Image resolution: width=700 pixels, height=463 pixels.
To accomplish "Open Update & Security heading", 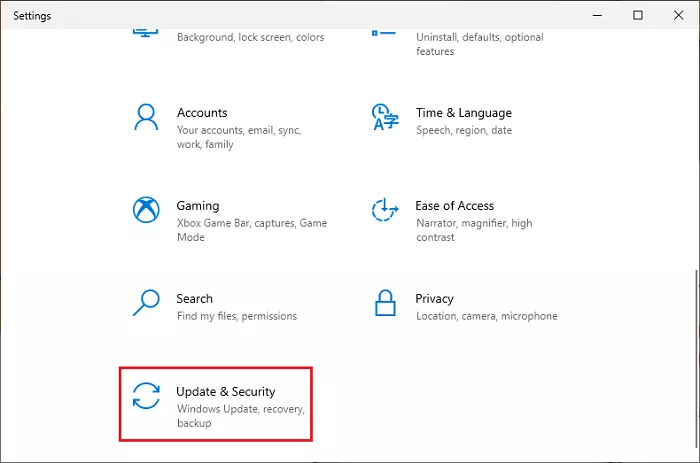I will click(225, 392).
